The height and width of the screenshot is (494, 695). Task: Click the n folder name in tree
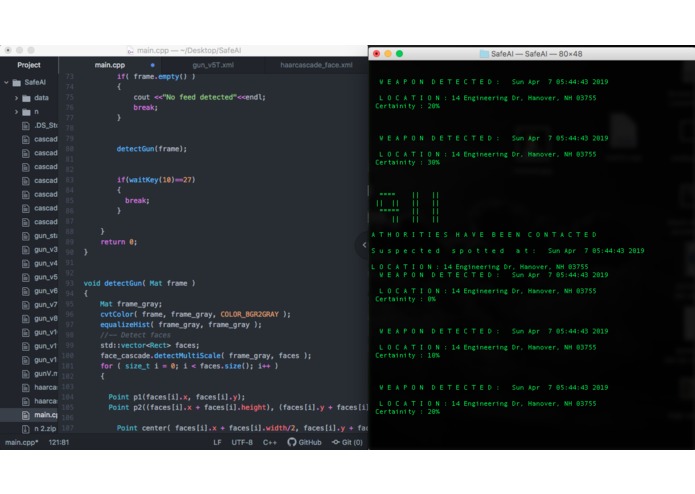point(36,112)
